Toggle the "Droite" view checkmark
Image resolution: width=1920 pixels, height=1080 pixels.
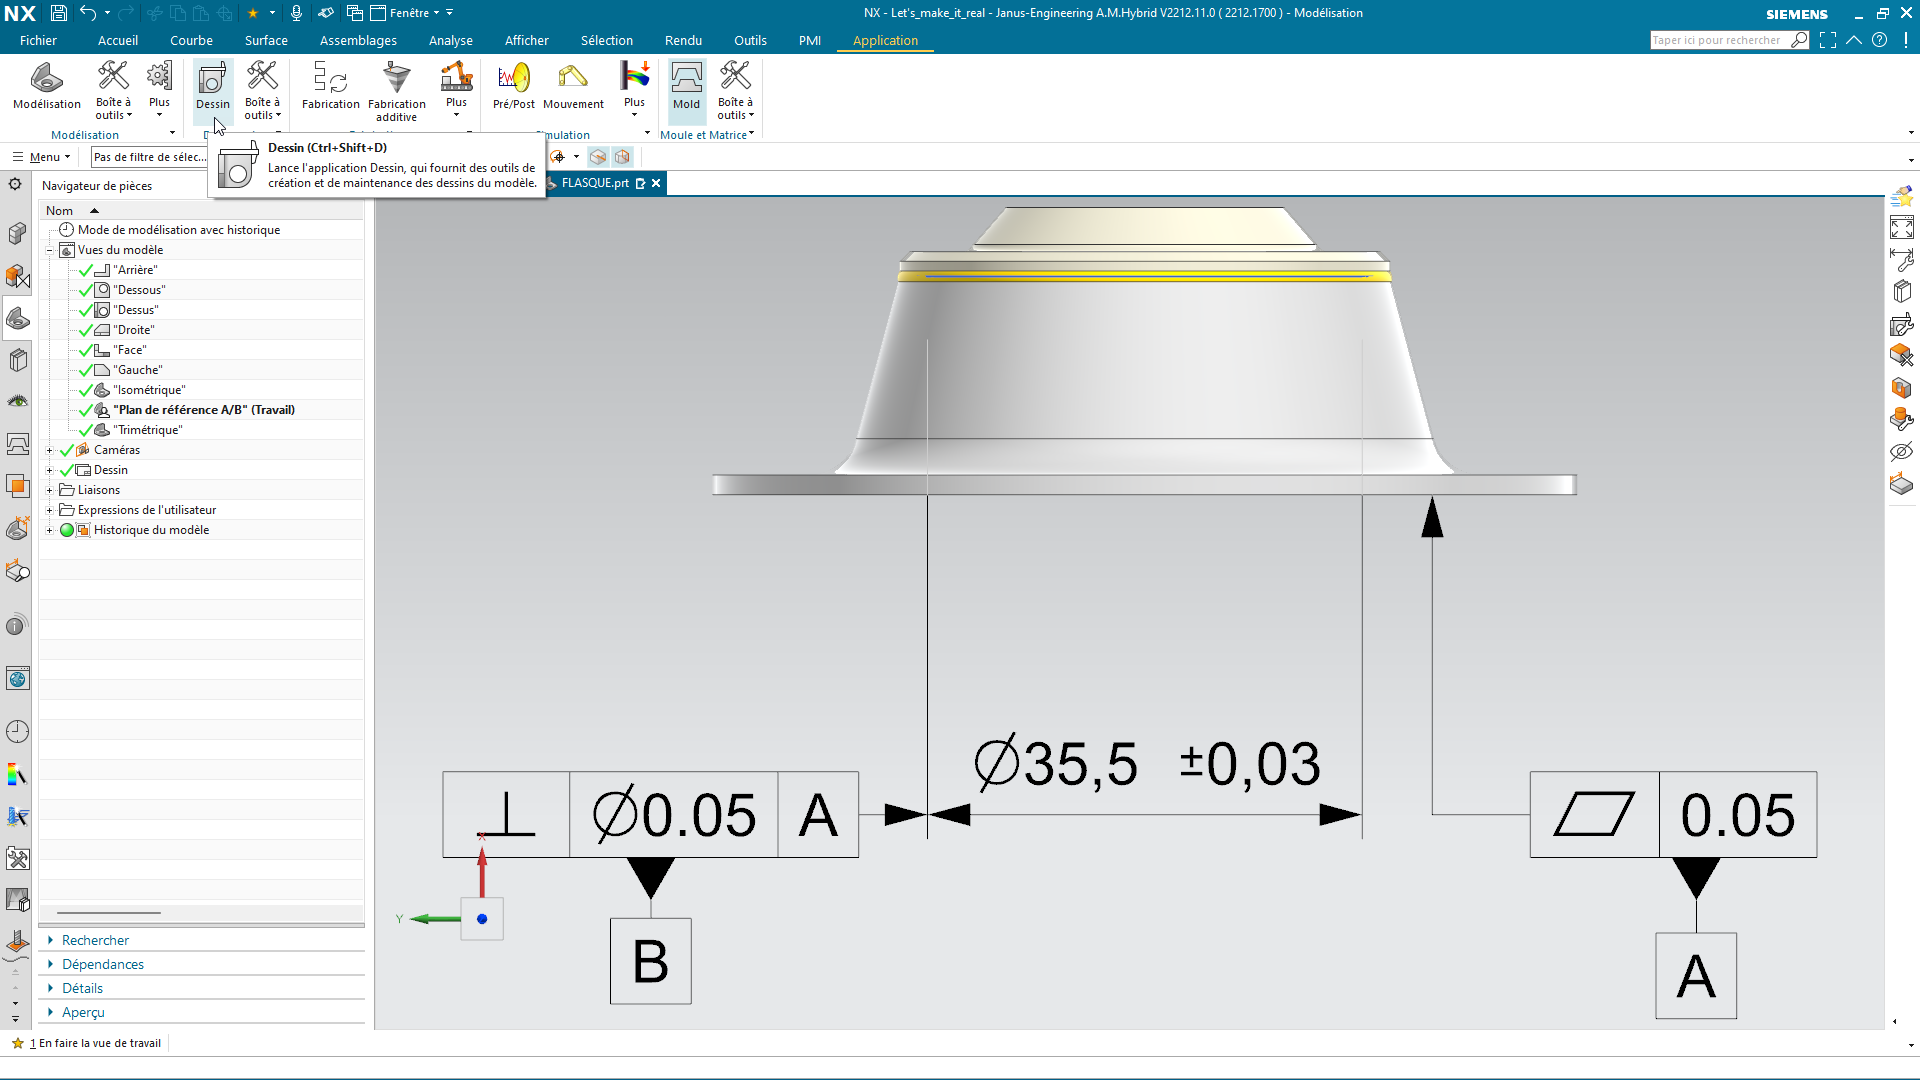86,330
